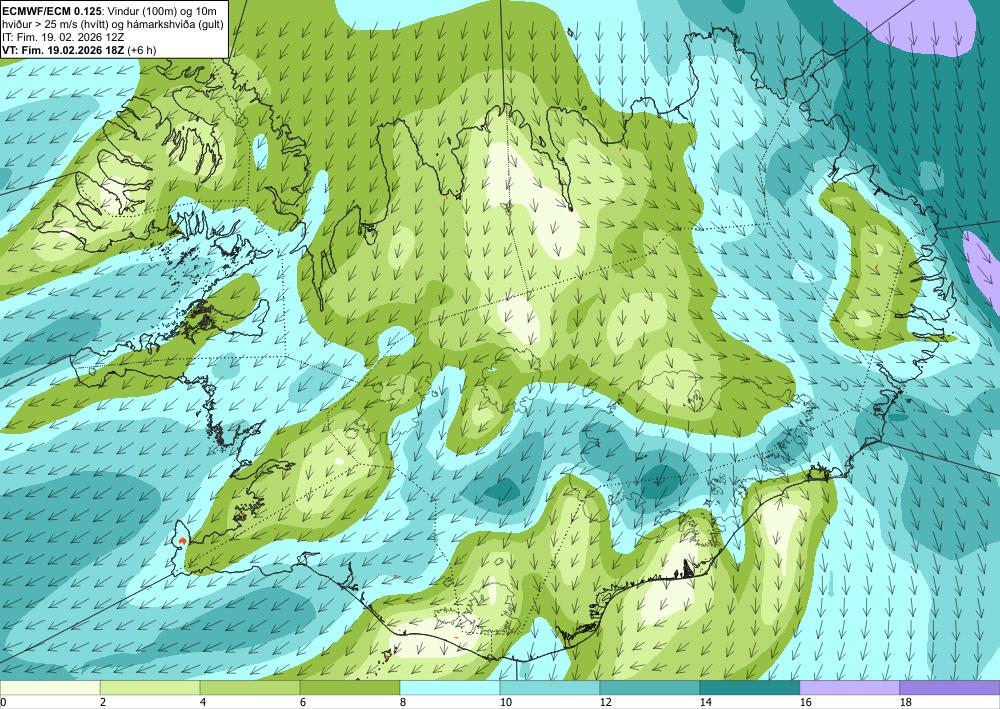Click the medium teal 12–14 legend swatch

point(650,687)
